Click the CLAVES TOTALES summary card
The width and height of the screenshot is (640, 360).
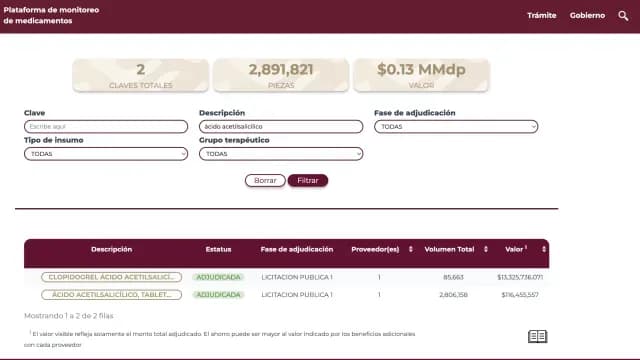pos(140,75)
